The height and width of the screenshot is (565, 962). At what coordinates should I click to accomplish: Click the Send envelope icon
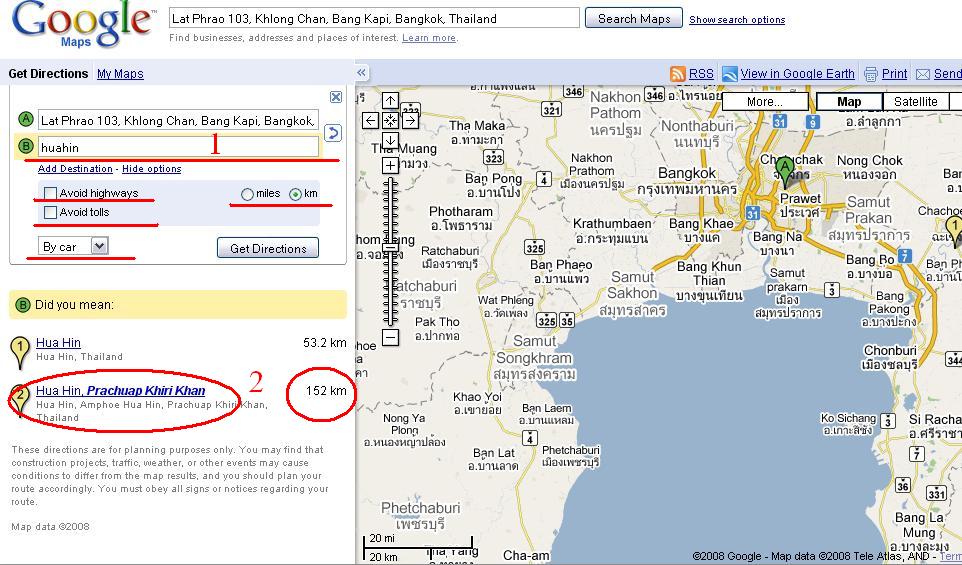click(x=923, y=74)
